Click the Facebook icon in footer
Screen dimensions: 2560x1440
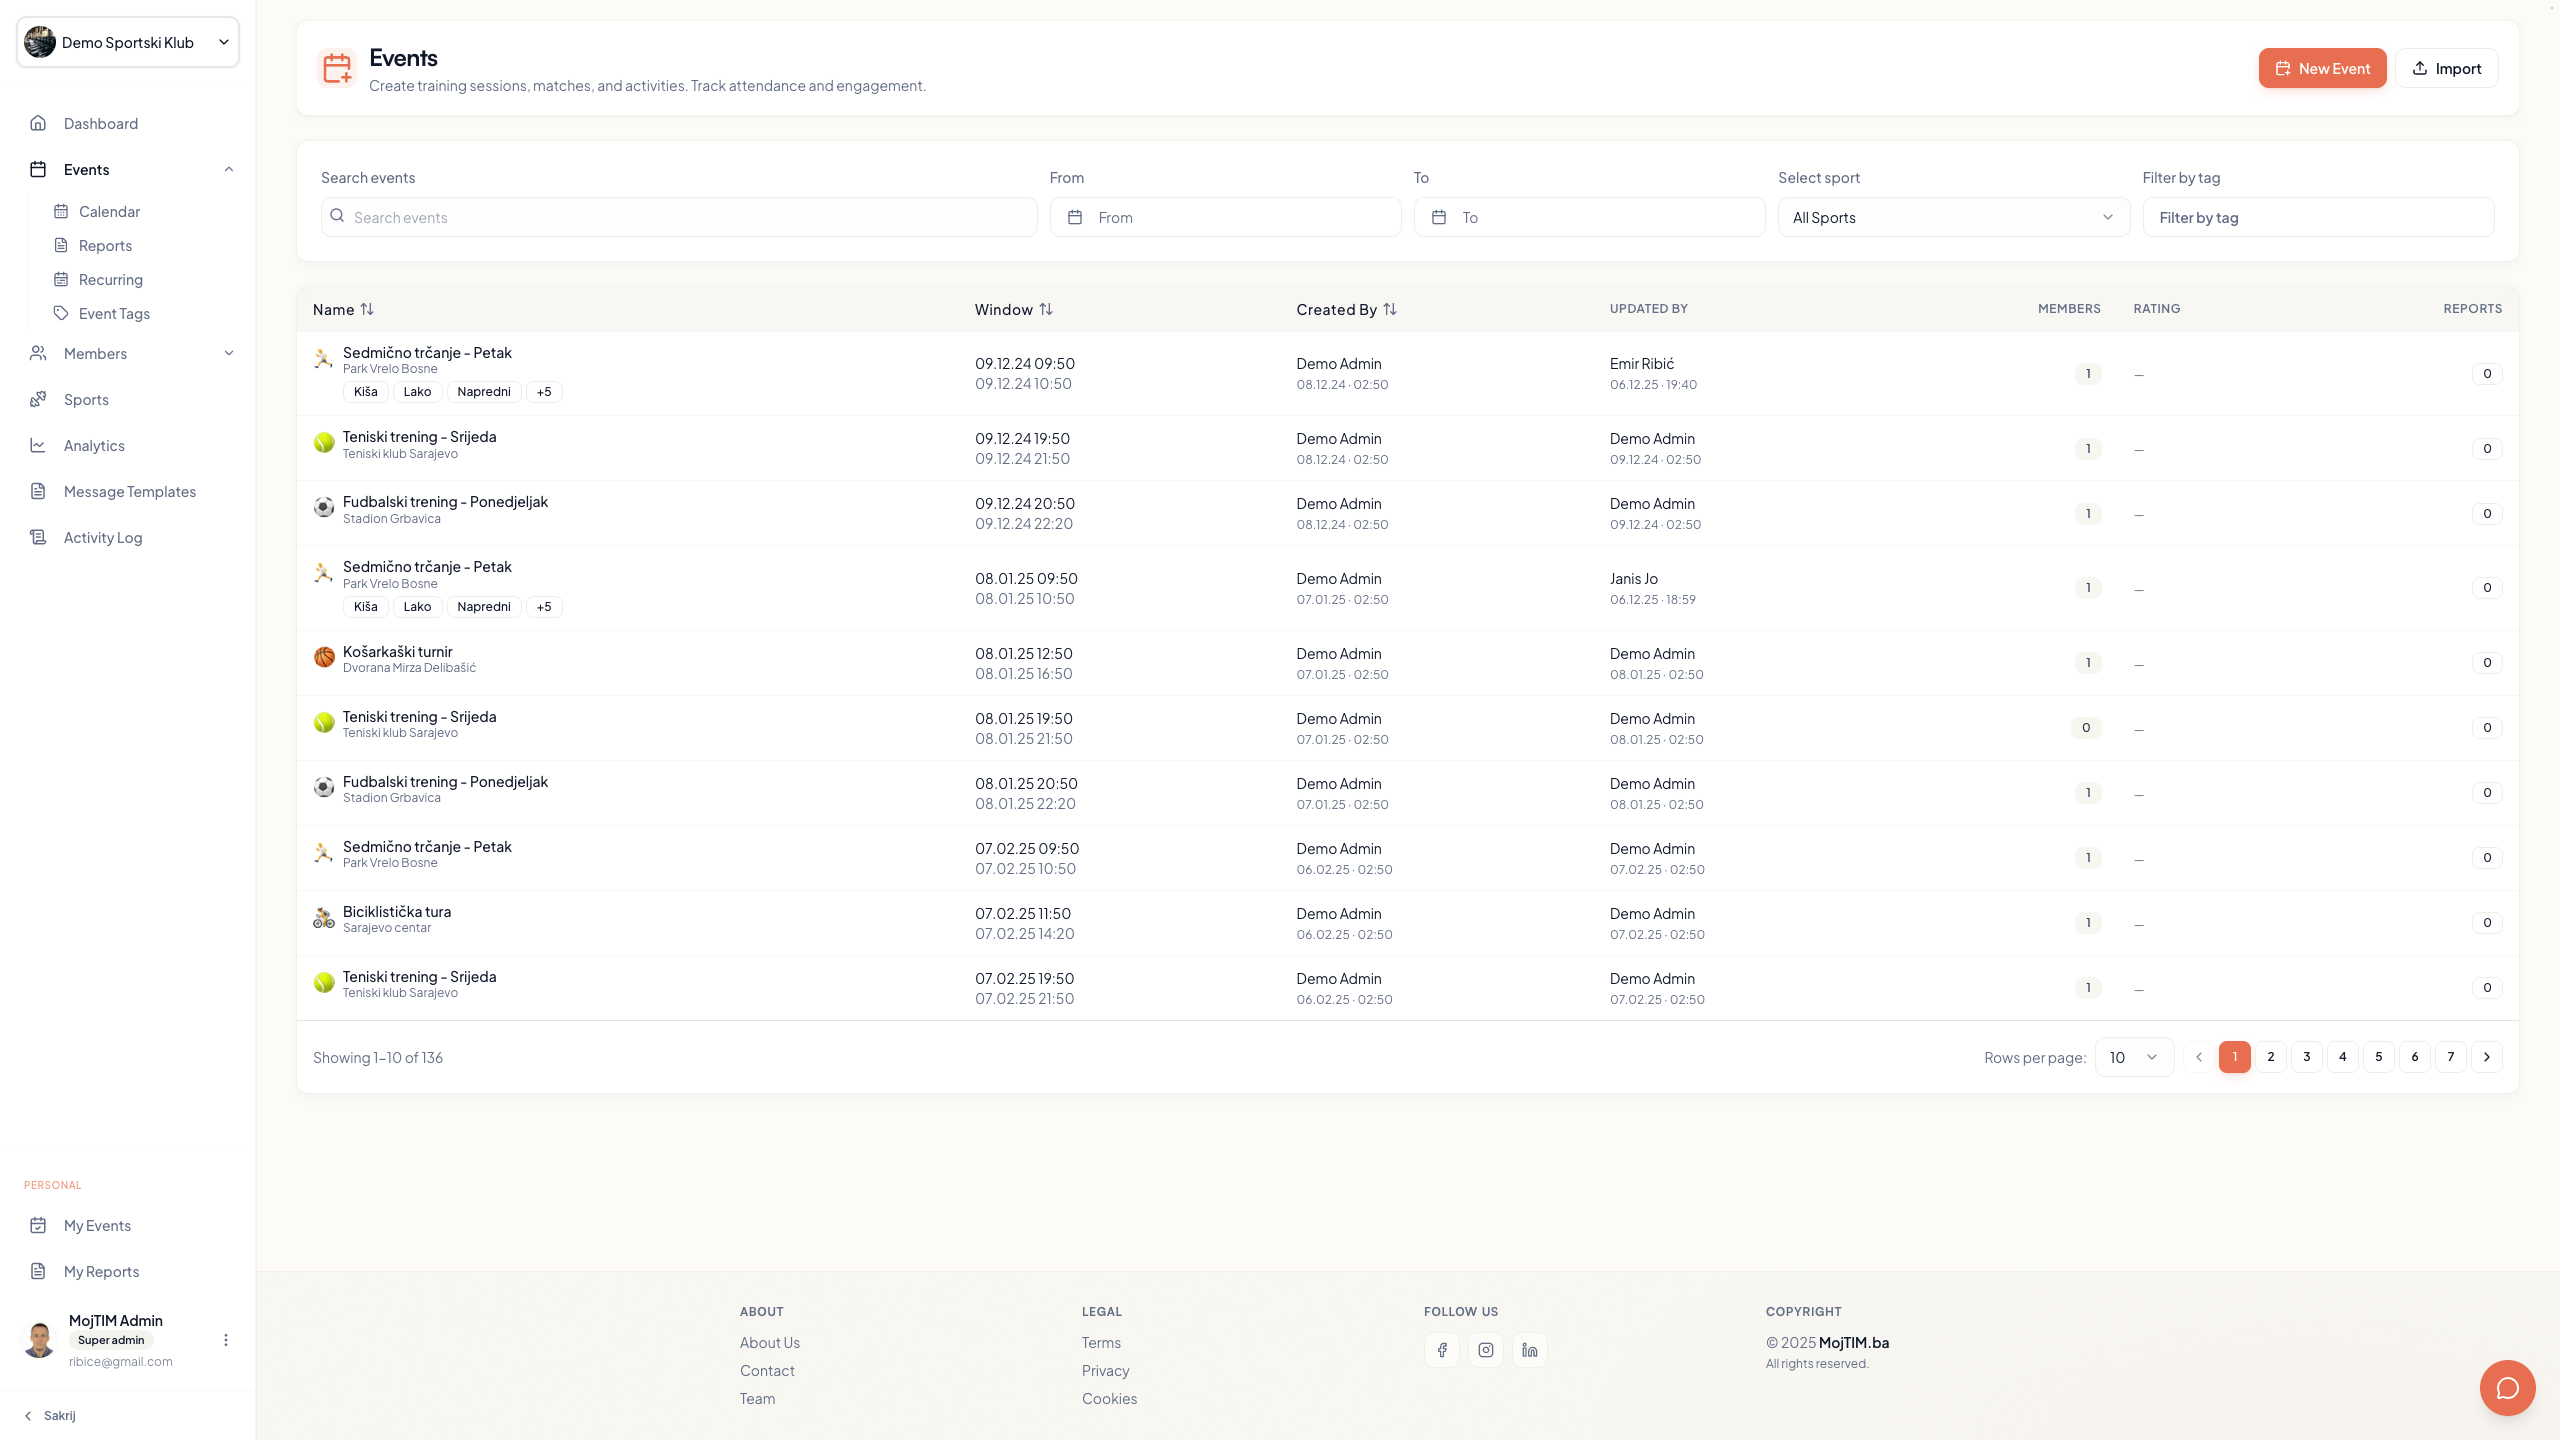click(1442, 1350)
